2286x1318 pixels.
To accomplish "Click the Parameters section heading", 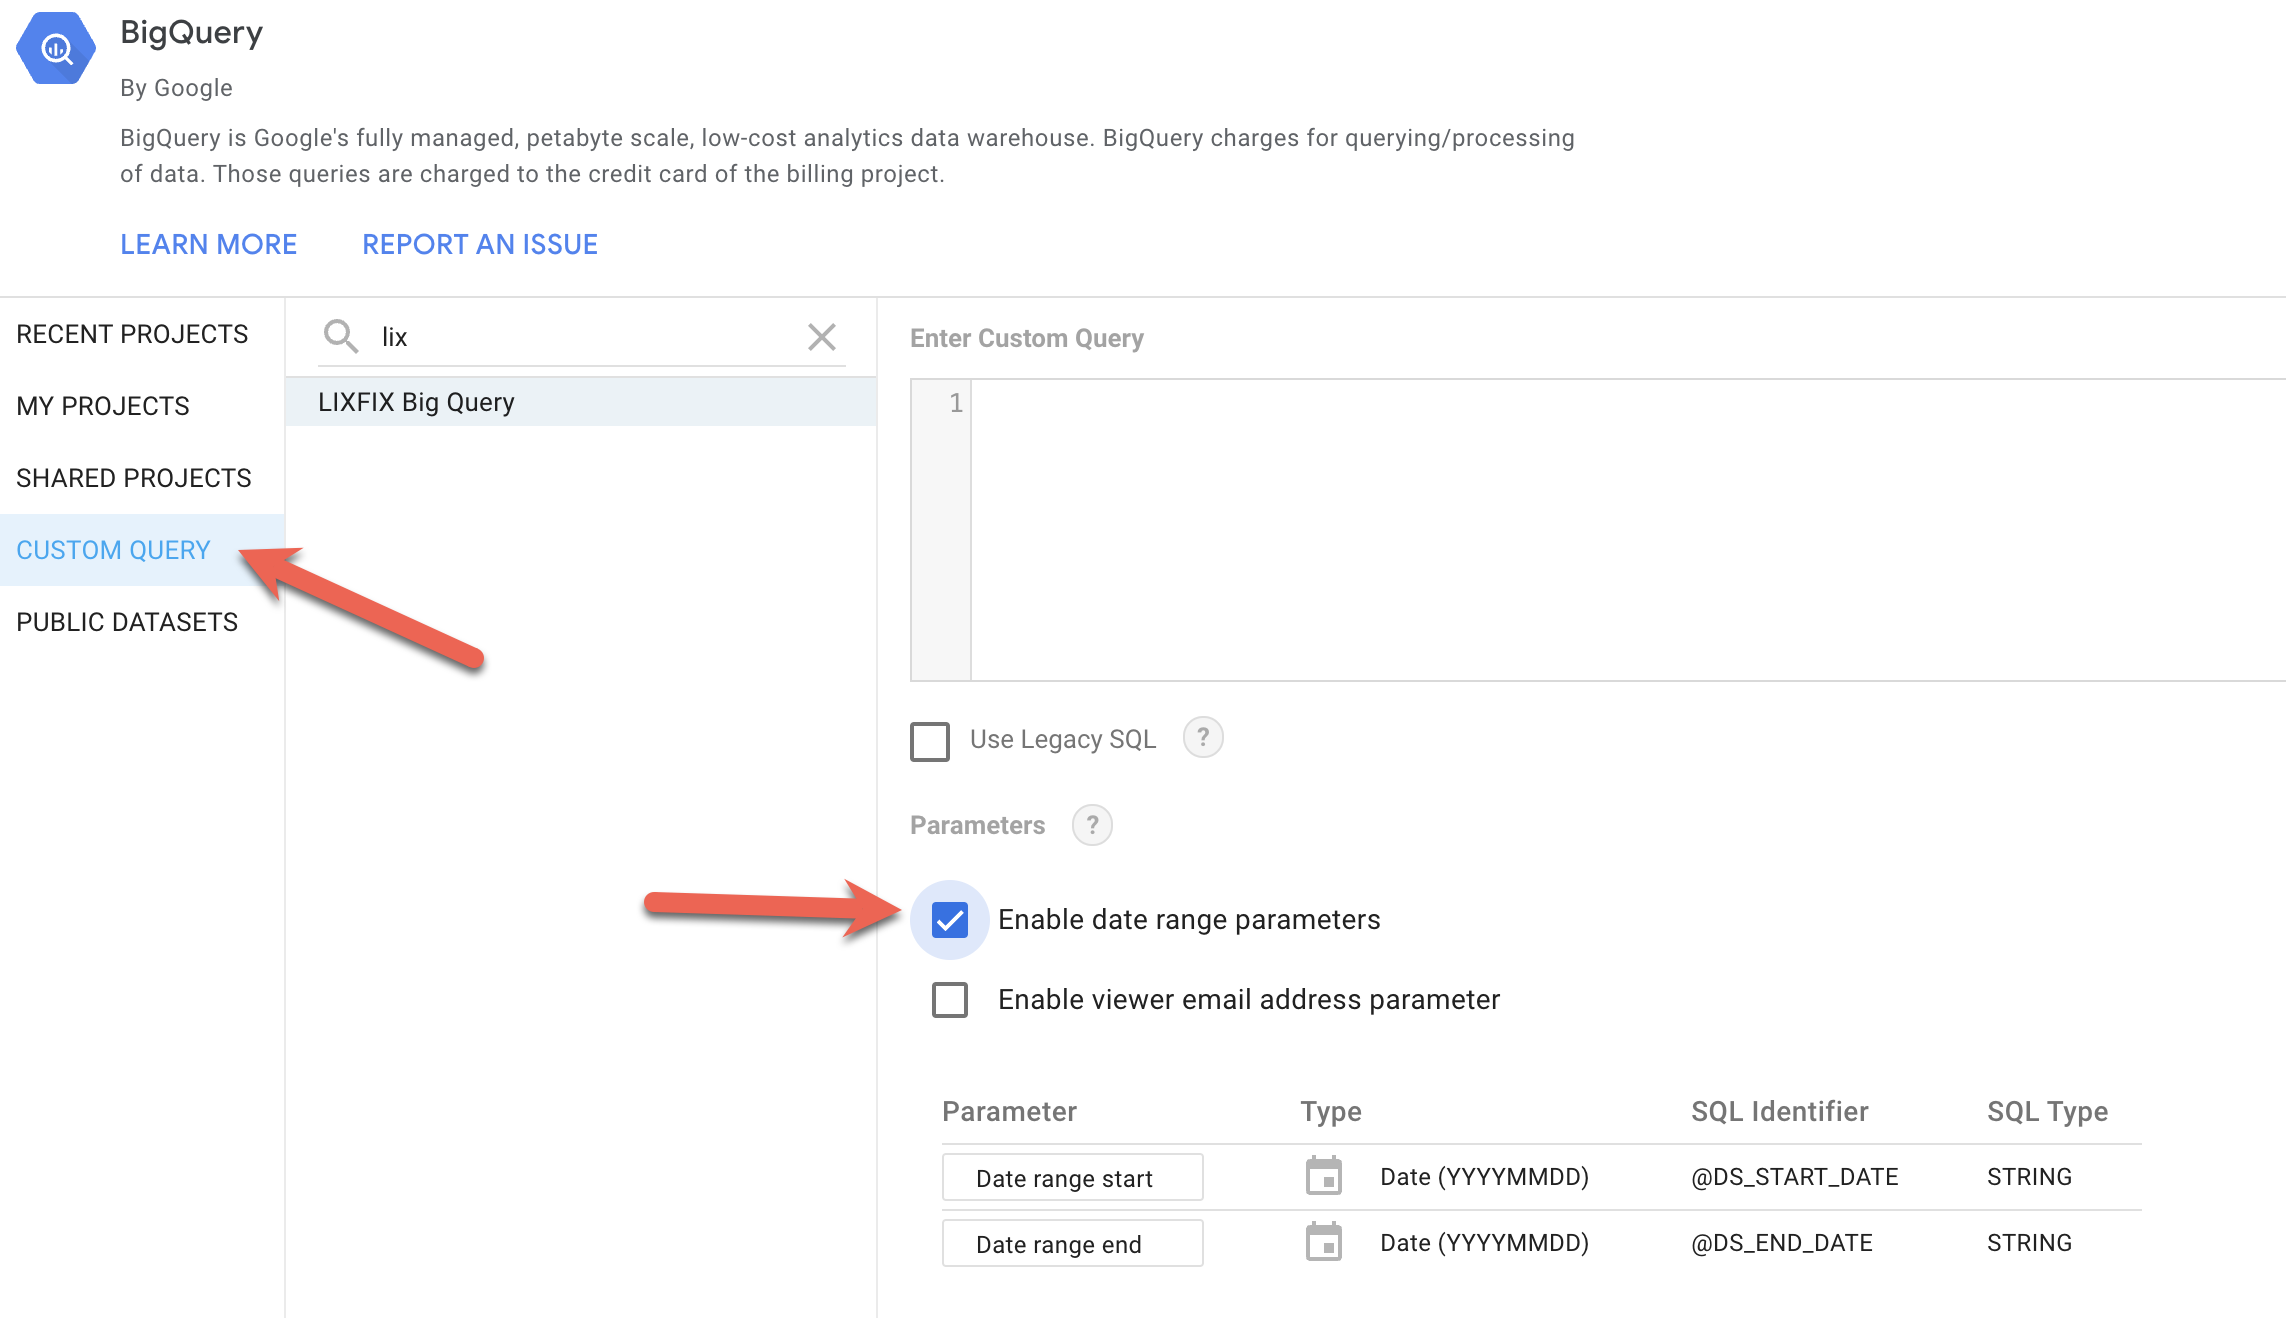I will pyautogui.click(x=977, y=825).
